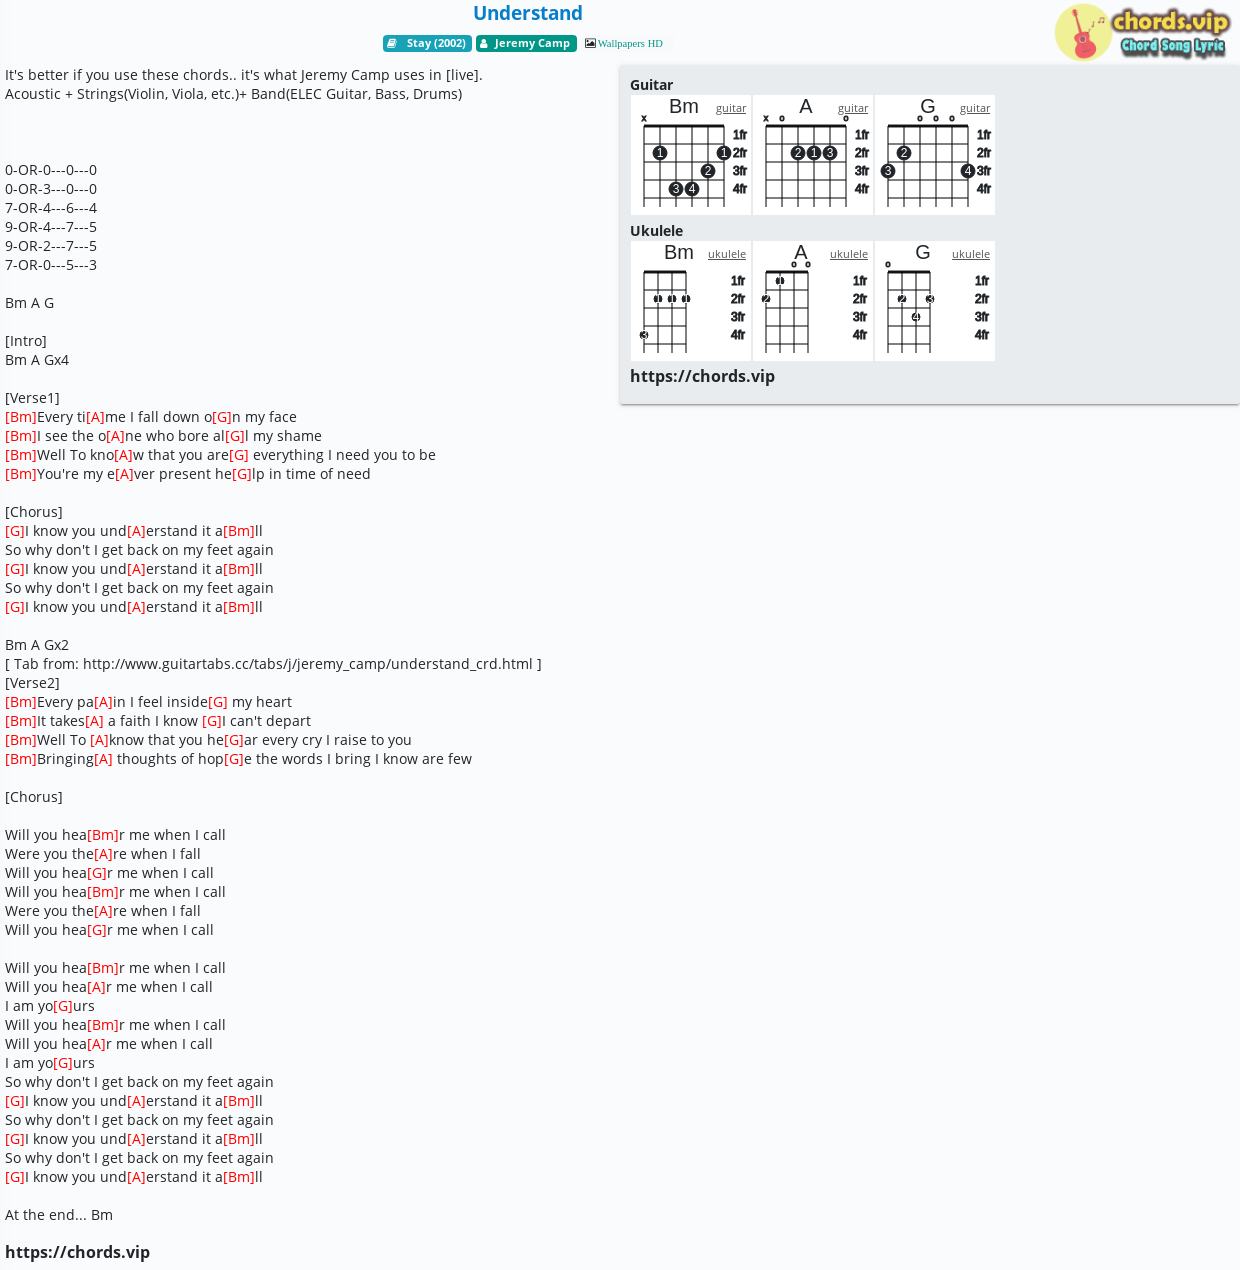Click the 'At the end... Bm' line

pos(59,1215)
